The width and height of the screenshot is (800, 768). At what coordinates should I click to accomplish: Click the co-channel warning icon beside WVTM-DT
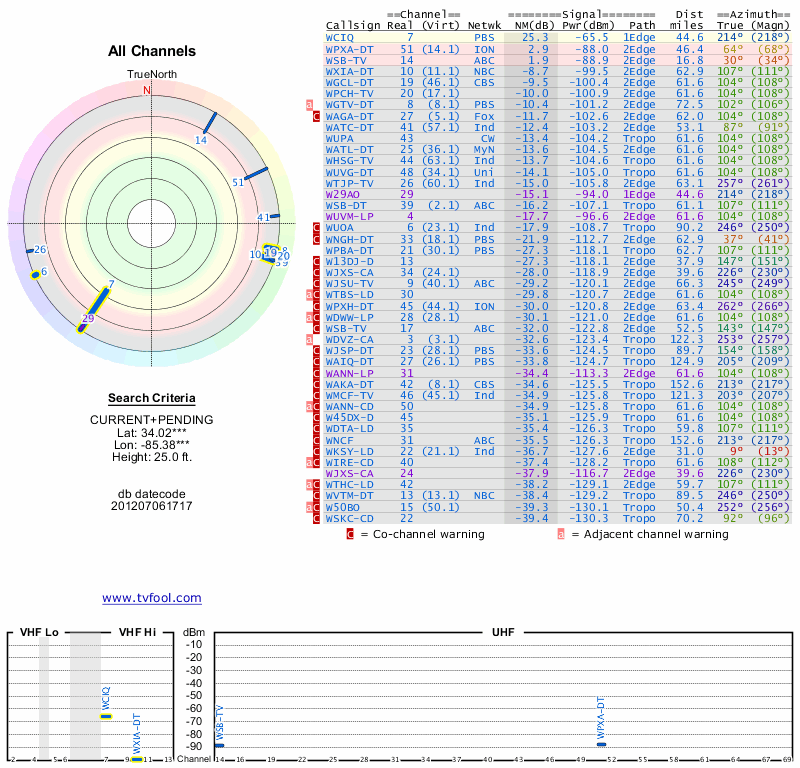[317, 495]
